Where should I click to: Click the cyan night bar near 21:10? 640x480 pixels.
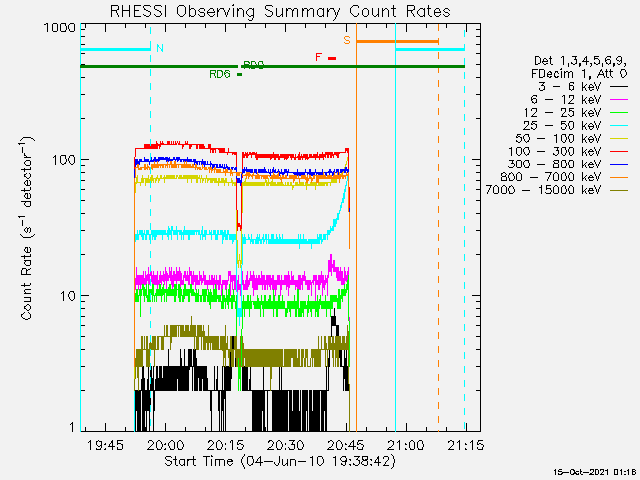pyautogui.click(x=430, y=50)
